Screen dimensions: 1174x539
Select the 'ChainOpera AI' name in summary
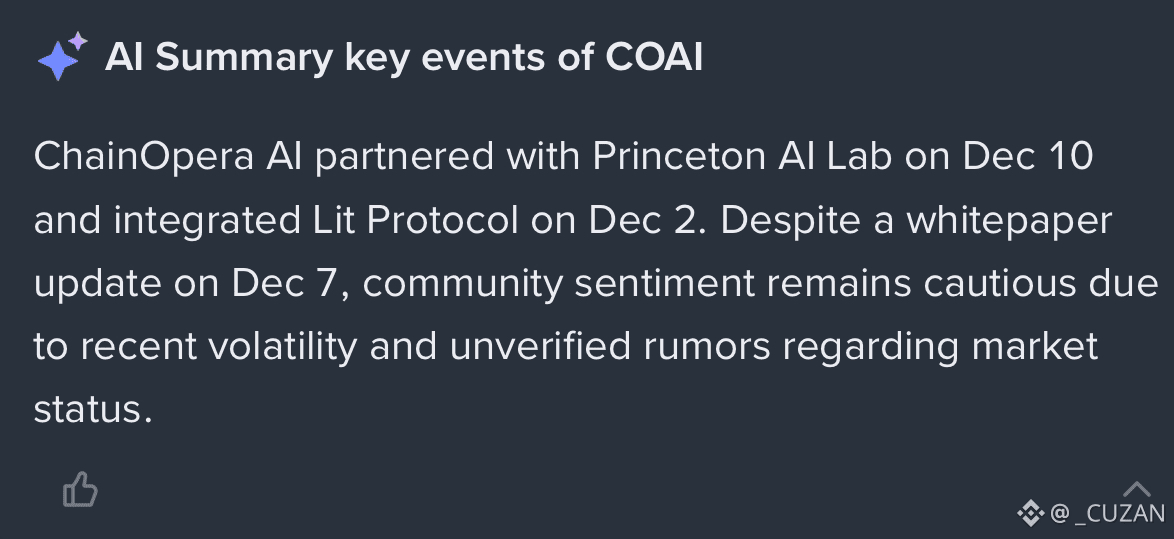[x=168, y=156]
